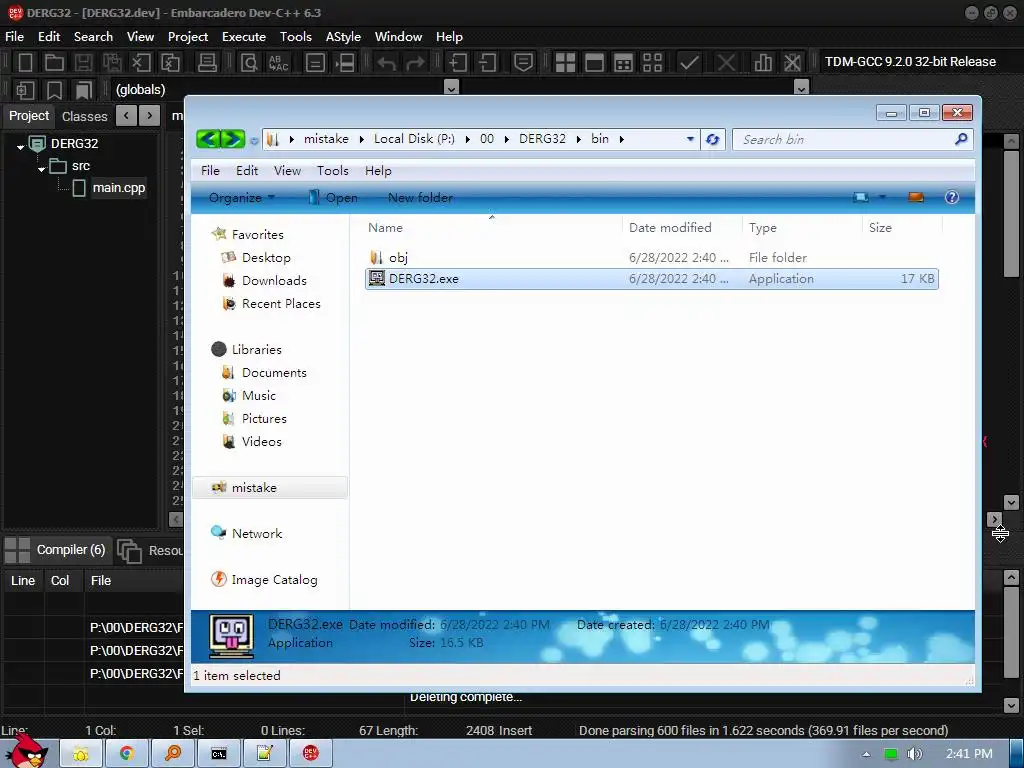
Task: Select the Compiler (6) tab
Action: (71, 550)
